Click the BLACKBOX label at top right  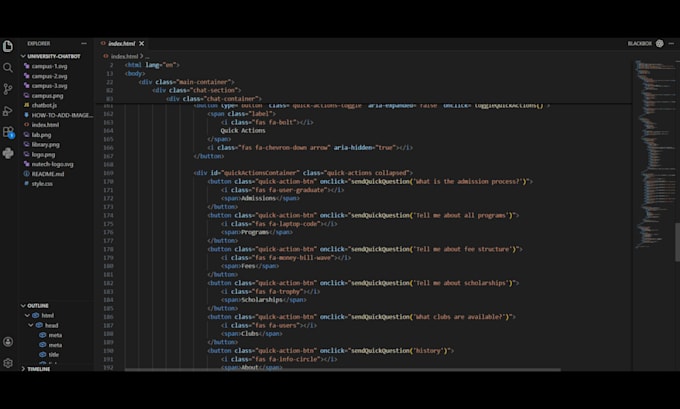[x=640, y=43]
